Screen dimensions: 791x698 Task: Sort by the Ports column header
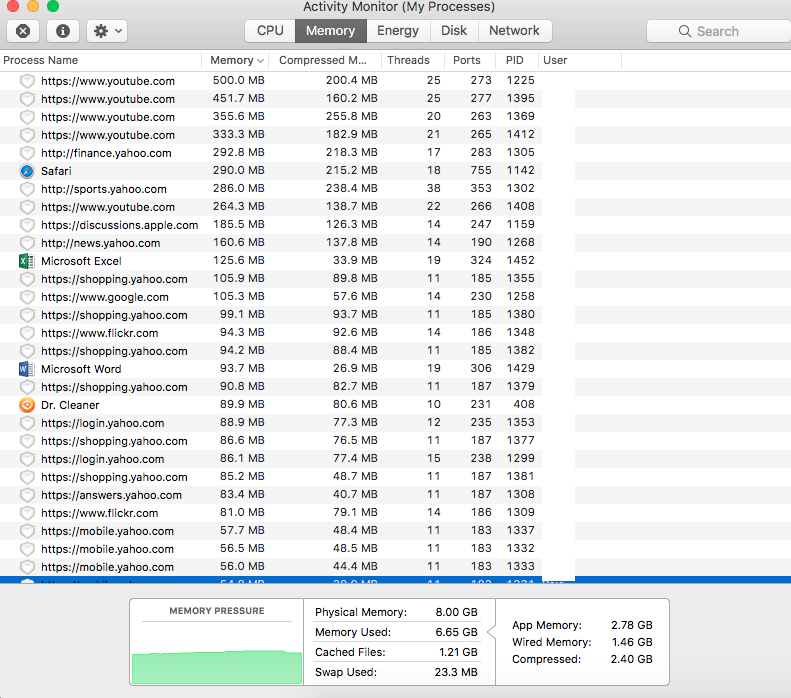click(x=469, y=61)
